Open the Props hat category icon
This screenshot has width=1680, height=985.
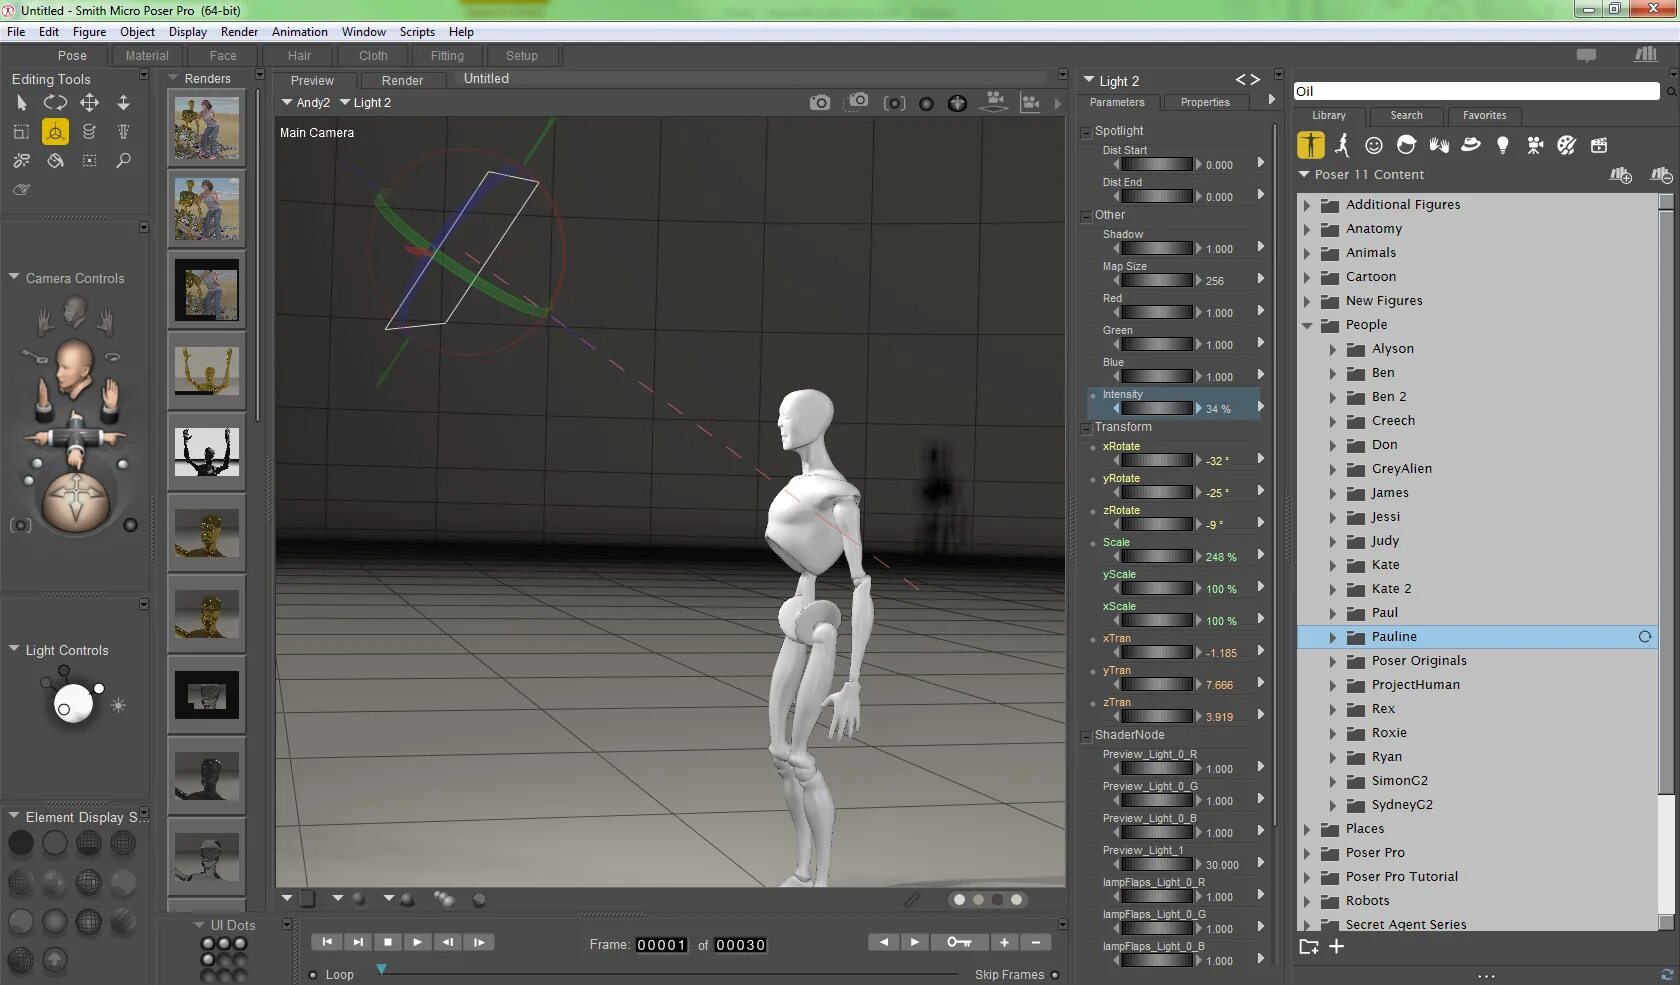(x=1470, y=145)
